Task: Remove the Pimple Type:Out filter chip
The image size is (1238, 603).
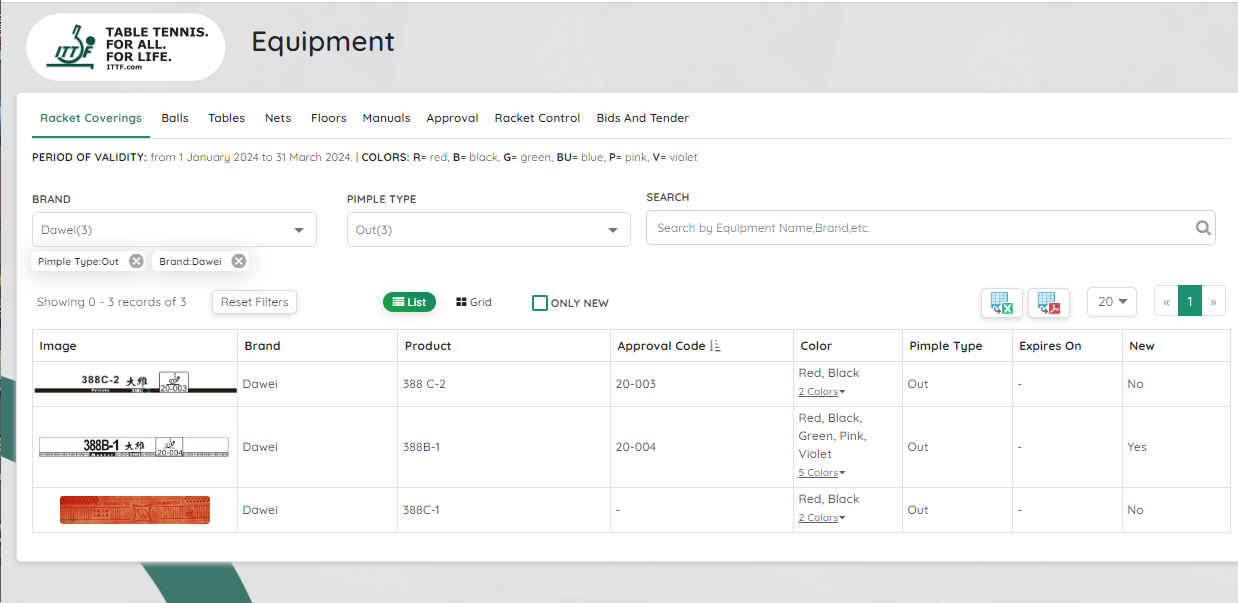Action: pyautogui.click(x=136, y=261)
